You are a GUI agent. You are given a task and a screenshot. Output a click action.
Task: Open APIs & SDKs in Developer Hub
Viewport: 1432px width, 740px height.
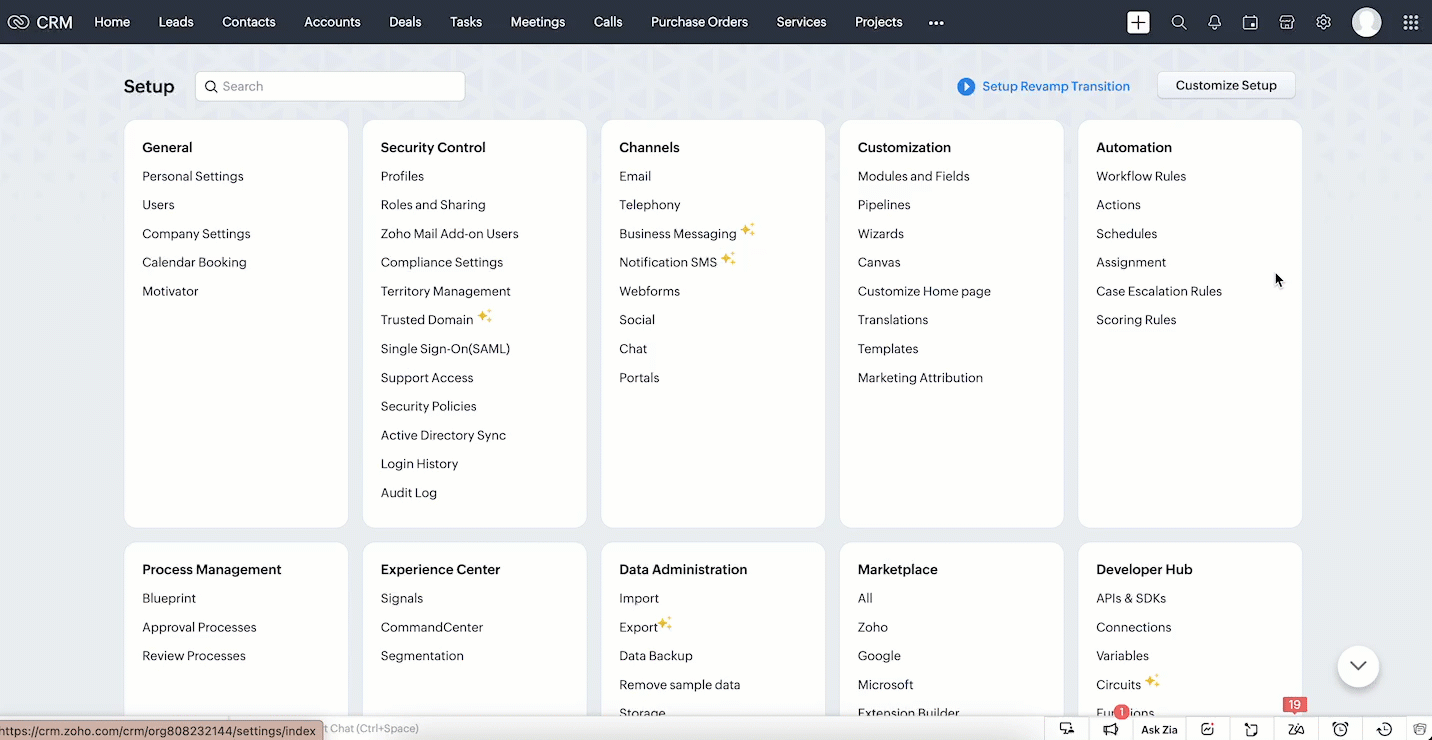pos(1131,598)
